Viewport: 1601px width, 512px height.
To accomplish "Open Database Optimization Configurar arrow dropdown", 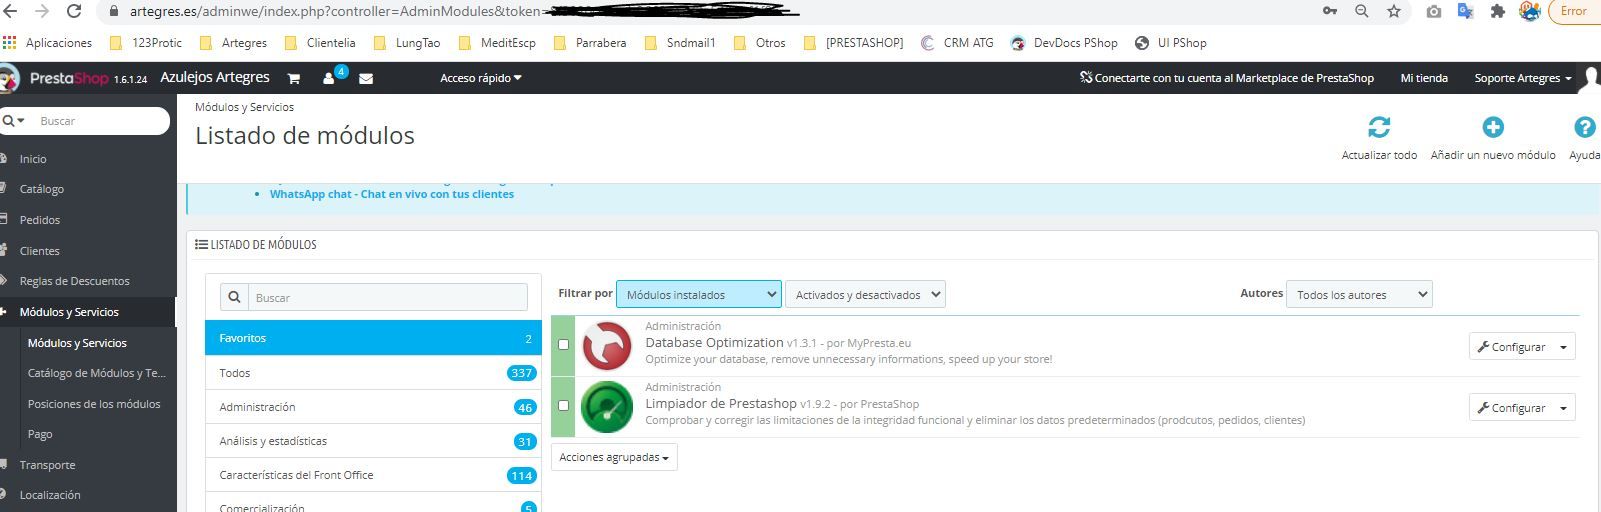I will click(1564, 347).
